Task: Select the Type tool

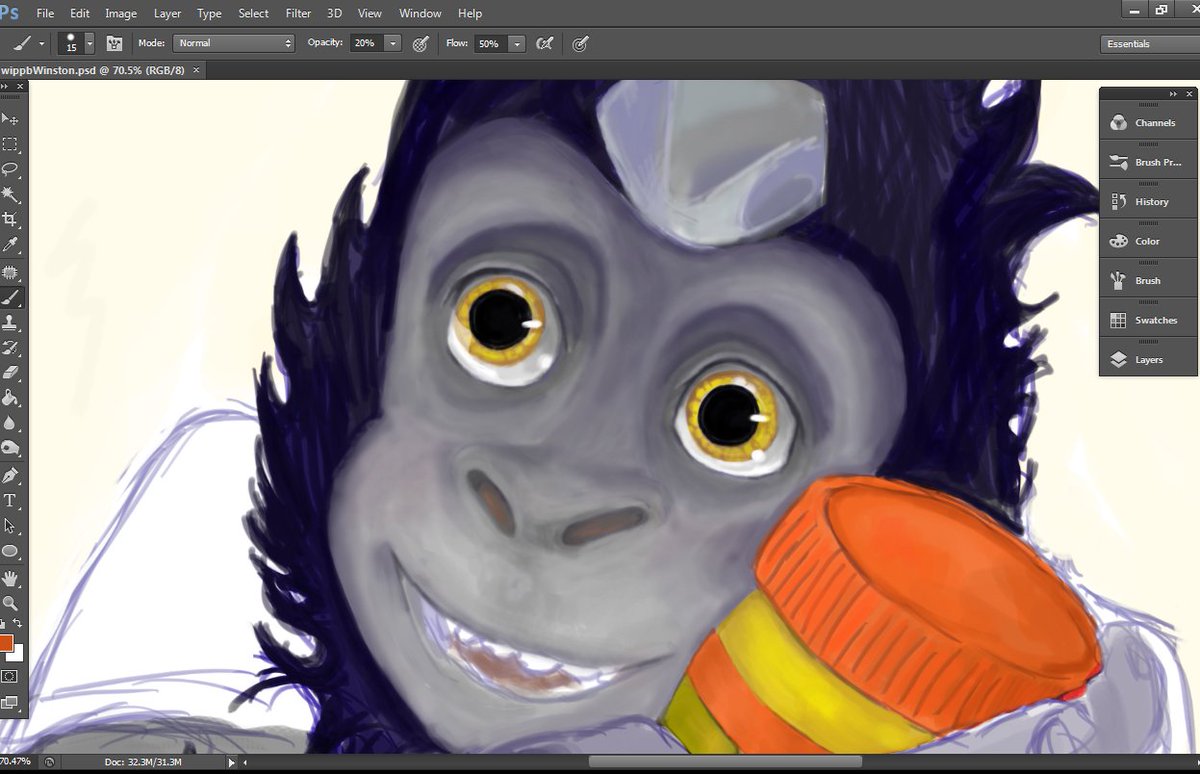Action: pyautogui.click(x=10, y=500)
